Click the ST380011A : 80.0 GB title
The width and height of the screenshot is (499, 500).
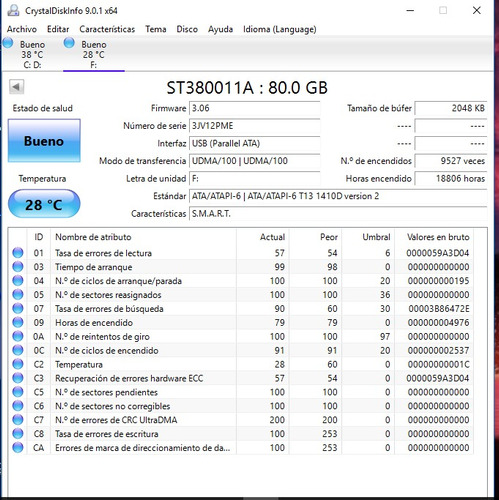pos(247,88)
